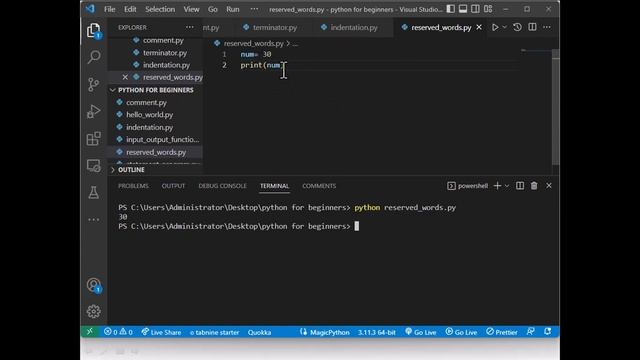Open the Search view

pyautogui.click(x=94, y=57)
